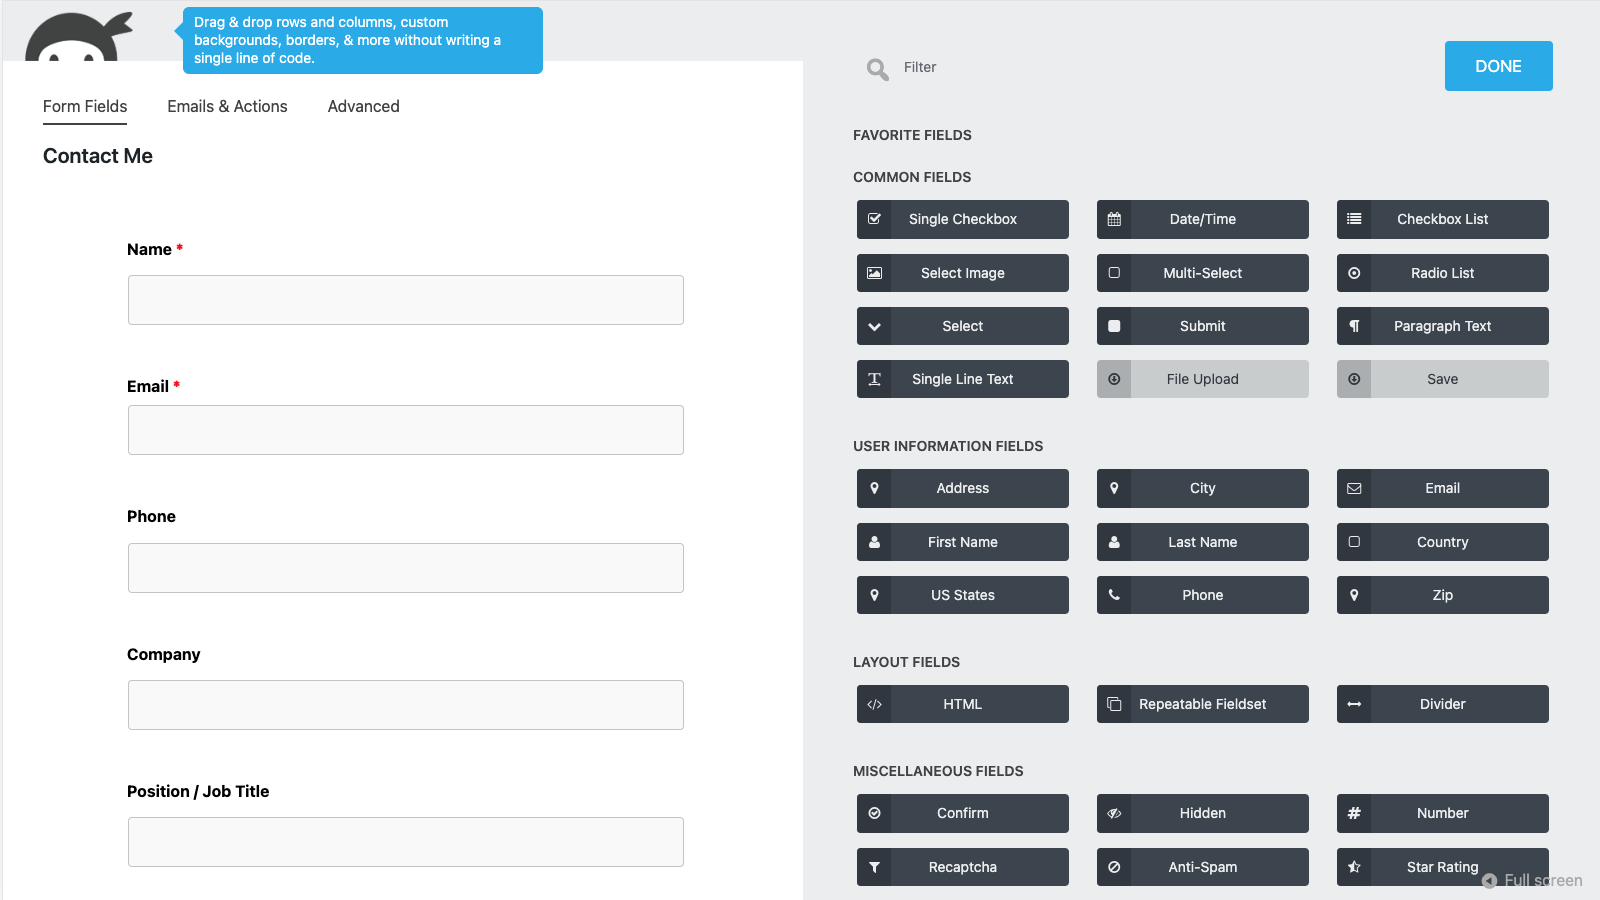Add a Checkbox List field
Screen dimensions: 1600x900
(1442, 219)
